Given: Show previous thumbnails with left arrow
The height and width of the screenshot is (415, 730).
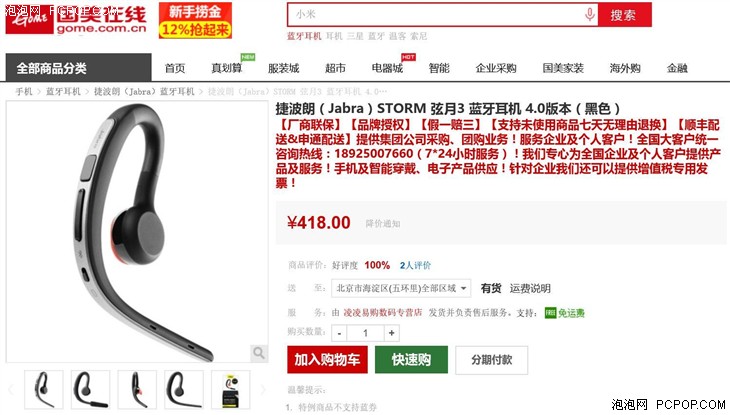Looking at the screenshot, I should point(12,390).
